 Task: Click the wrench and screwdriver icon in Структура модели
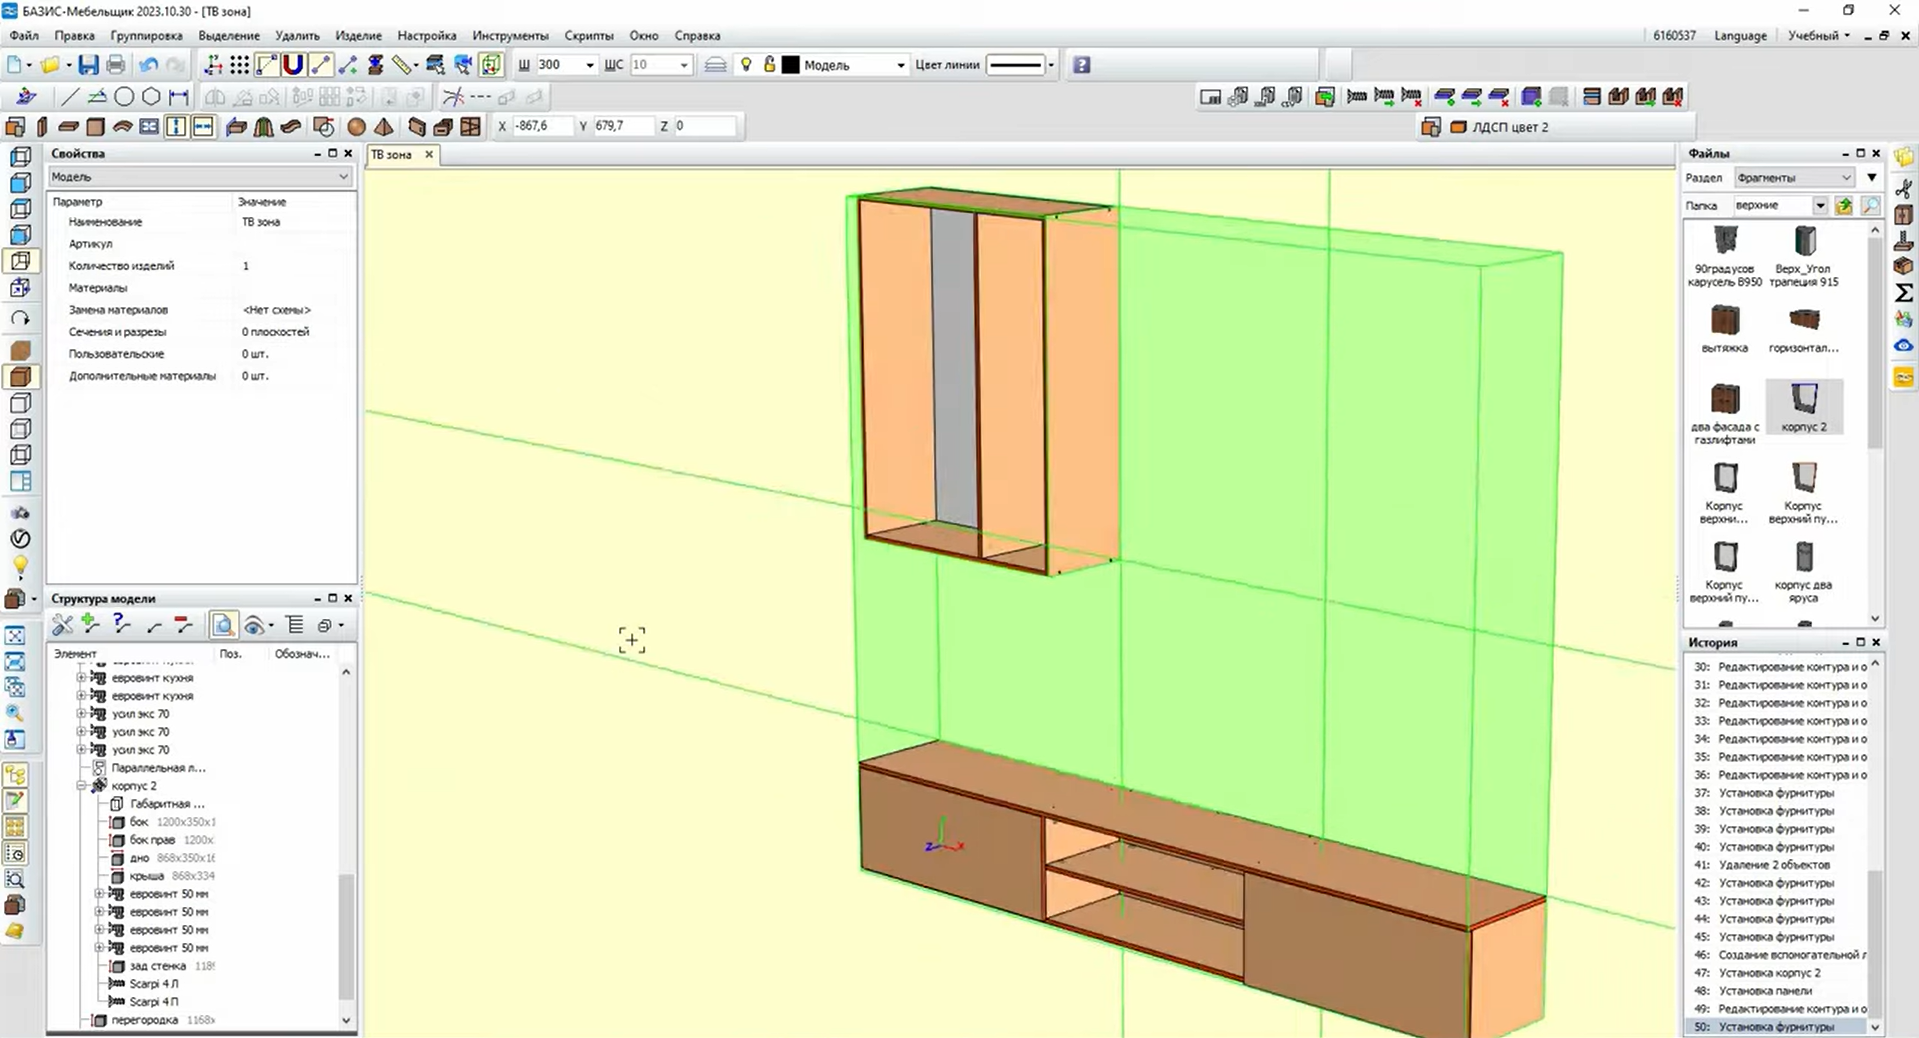point(63,625)
